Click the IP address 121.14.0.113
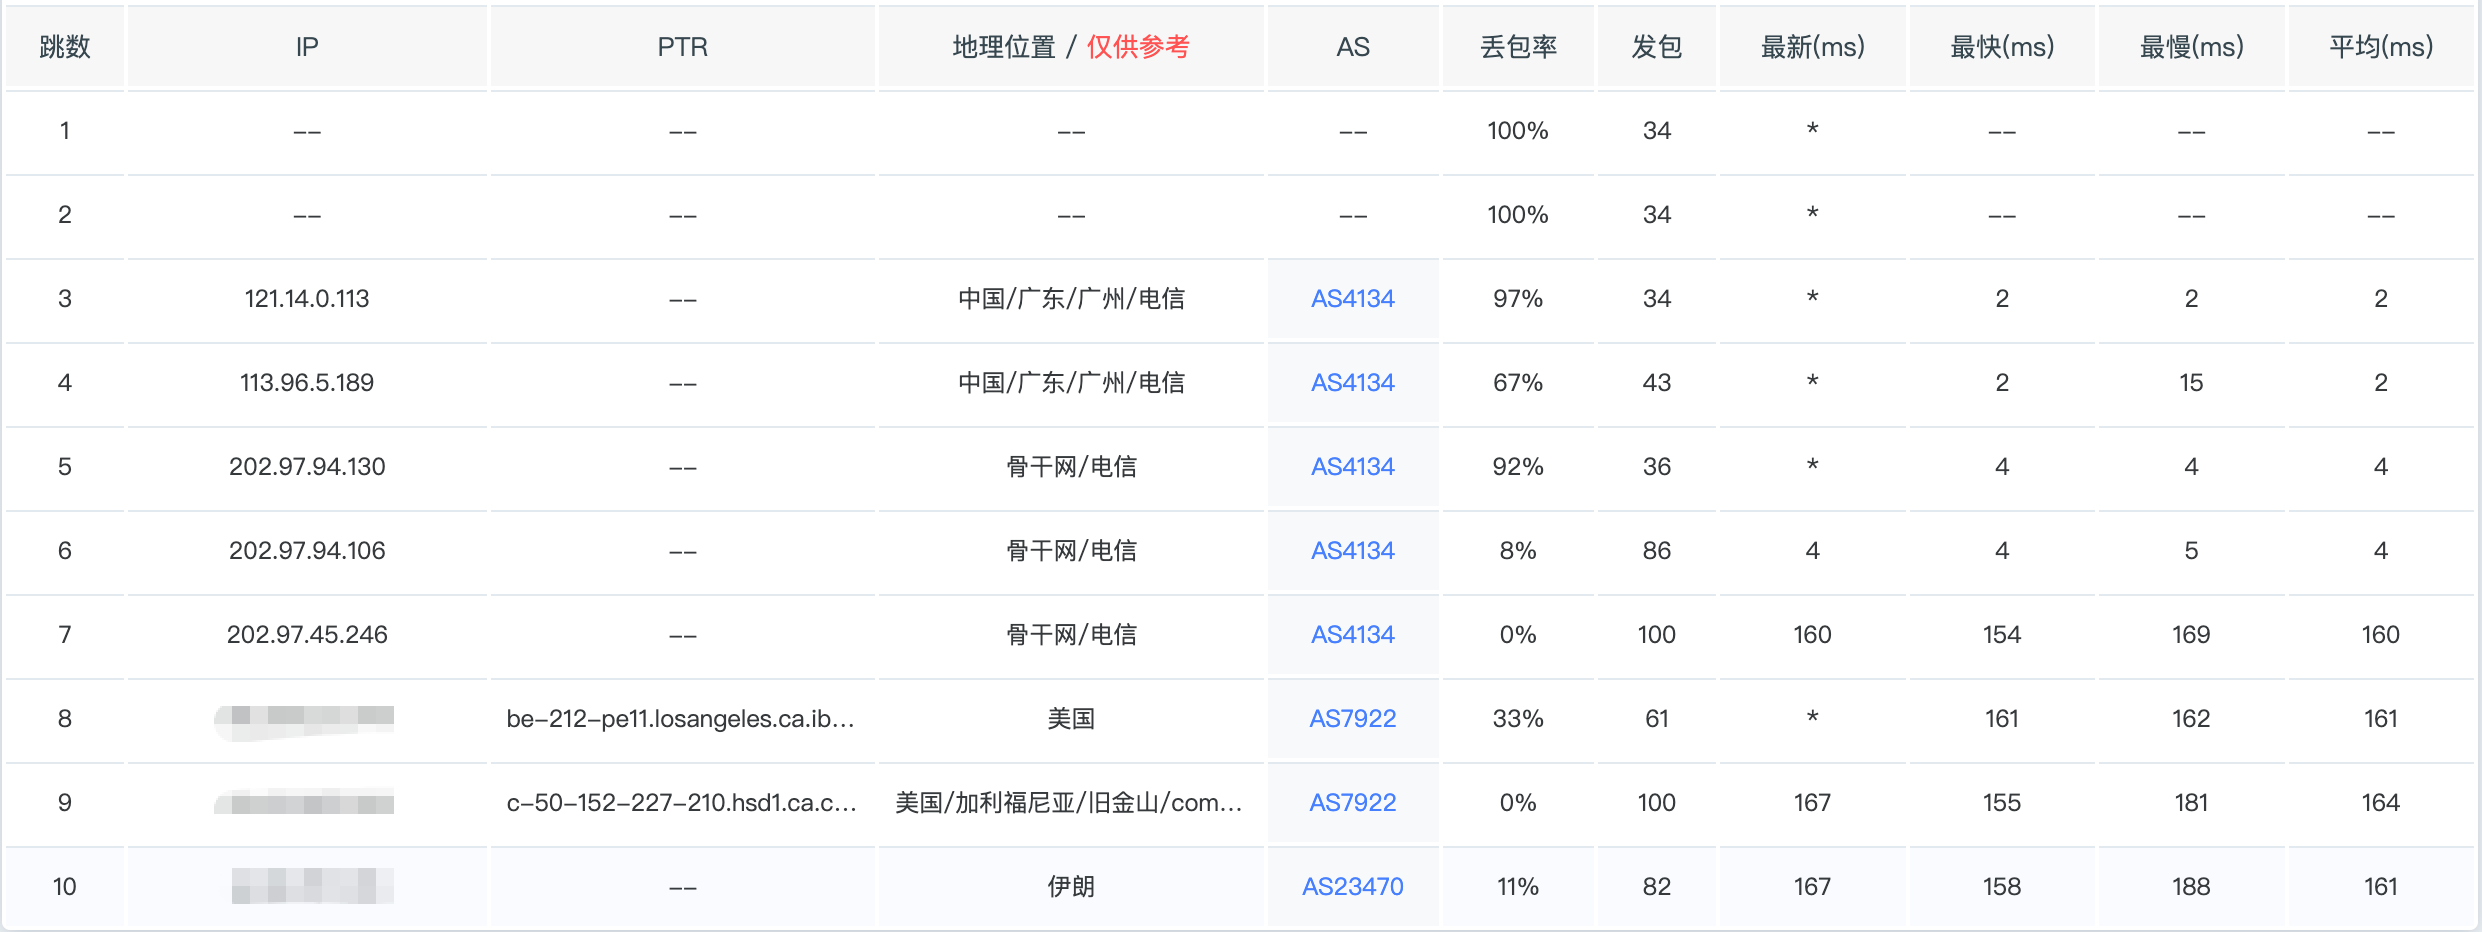The width and height of the screenshot is (2482, 932). [307, 299]
